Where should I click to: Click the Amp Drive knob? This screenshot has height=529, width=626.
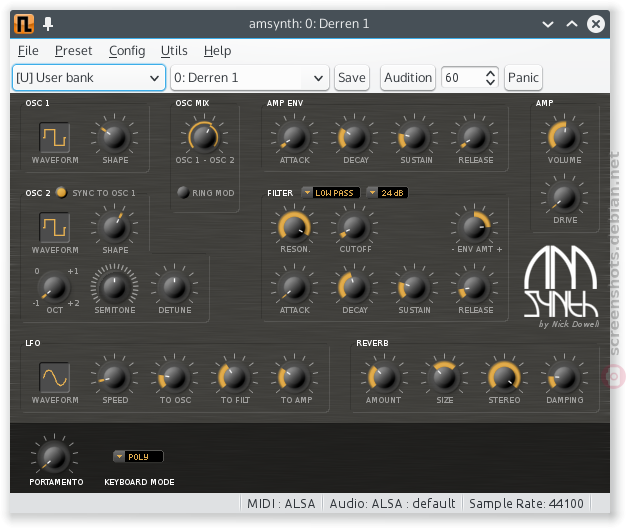(x=564, y=198)
